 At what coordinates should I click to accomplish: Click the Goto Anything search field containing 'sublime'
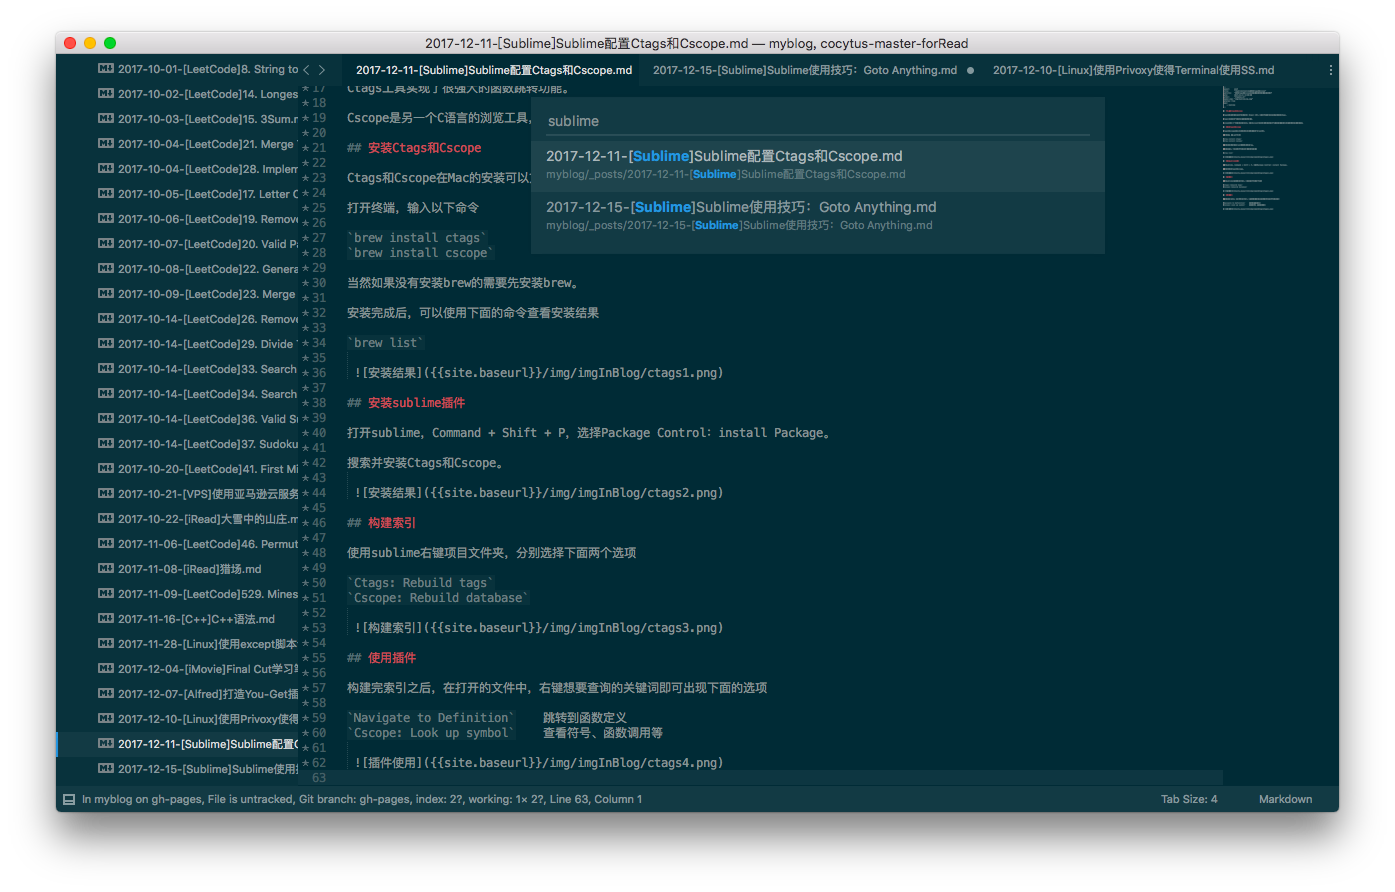pyautogui.click(x=818, y=121)
